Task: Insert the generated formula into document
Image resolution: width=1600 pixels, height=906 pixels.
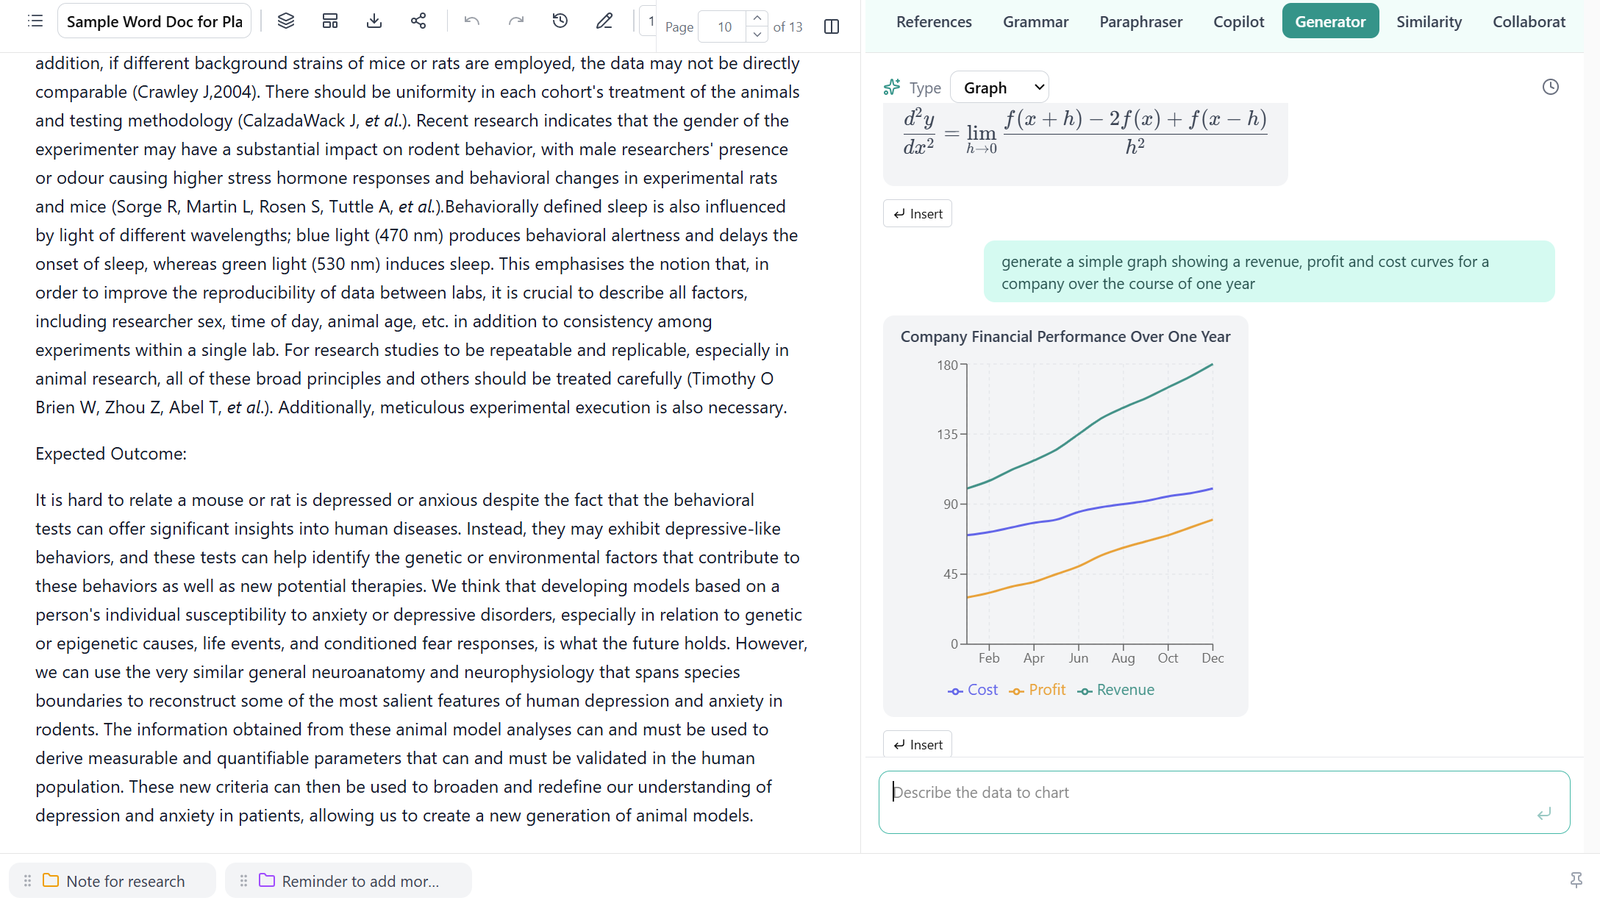Action: coord(918,214)
